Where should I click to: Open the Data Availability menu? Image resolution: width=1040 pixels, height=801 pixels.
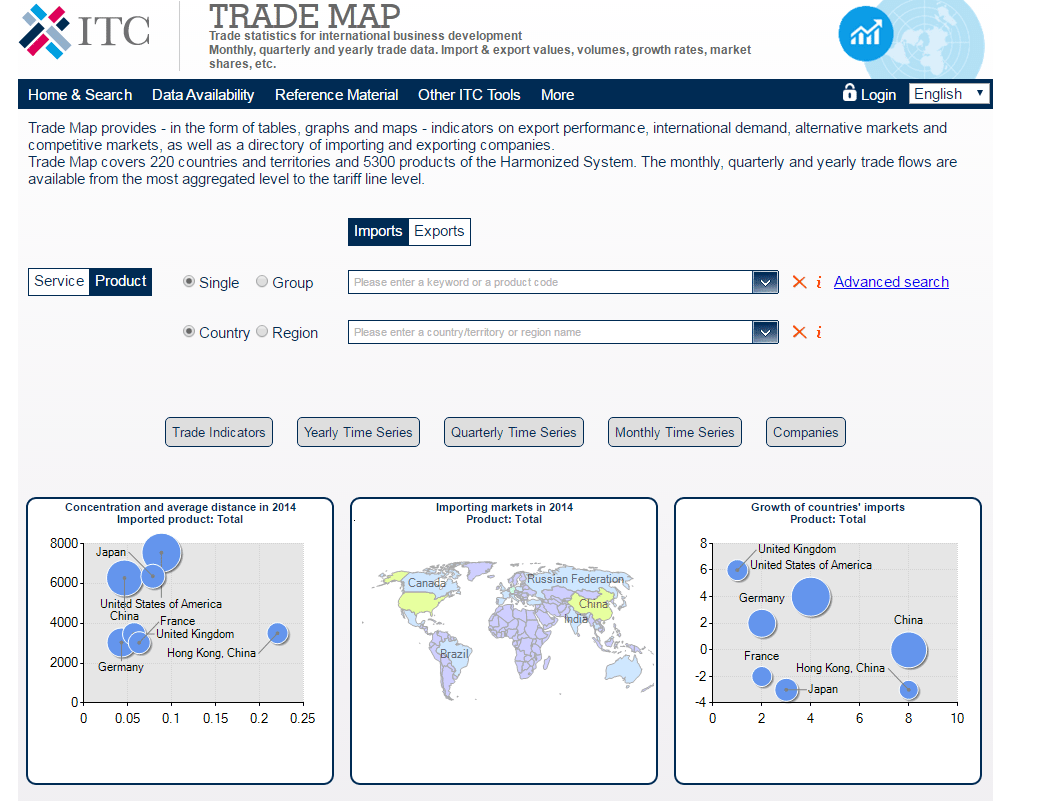pyautogui.click(x=202, y=95)
